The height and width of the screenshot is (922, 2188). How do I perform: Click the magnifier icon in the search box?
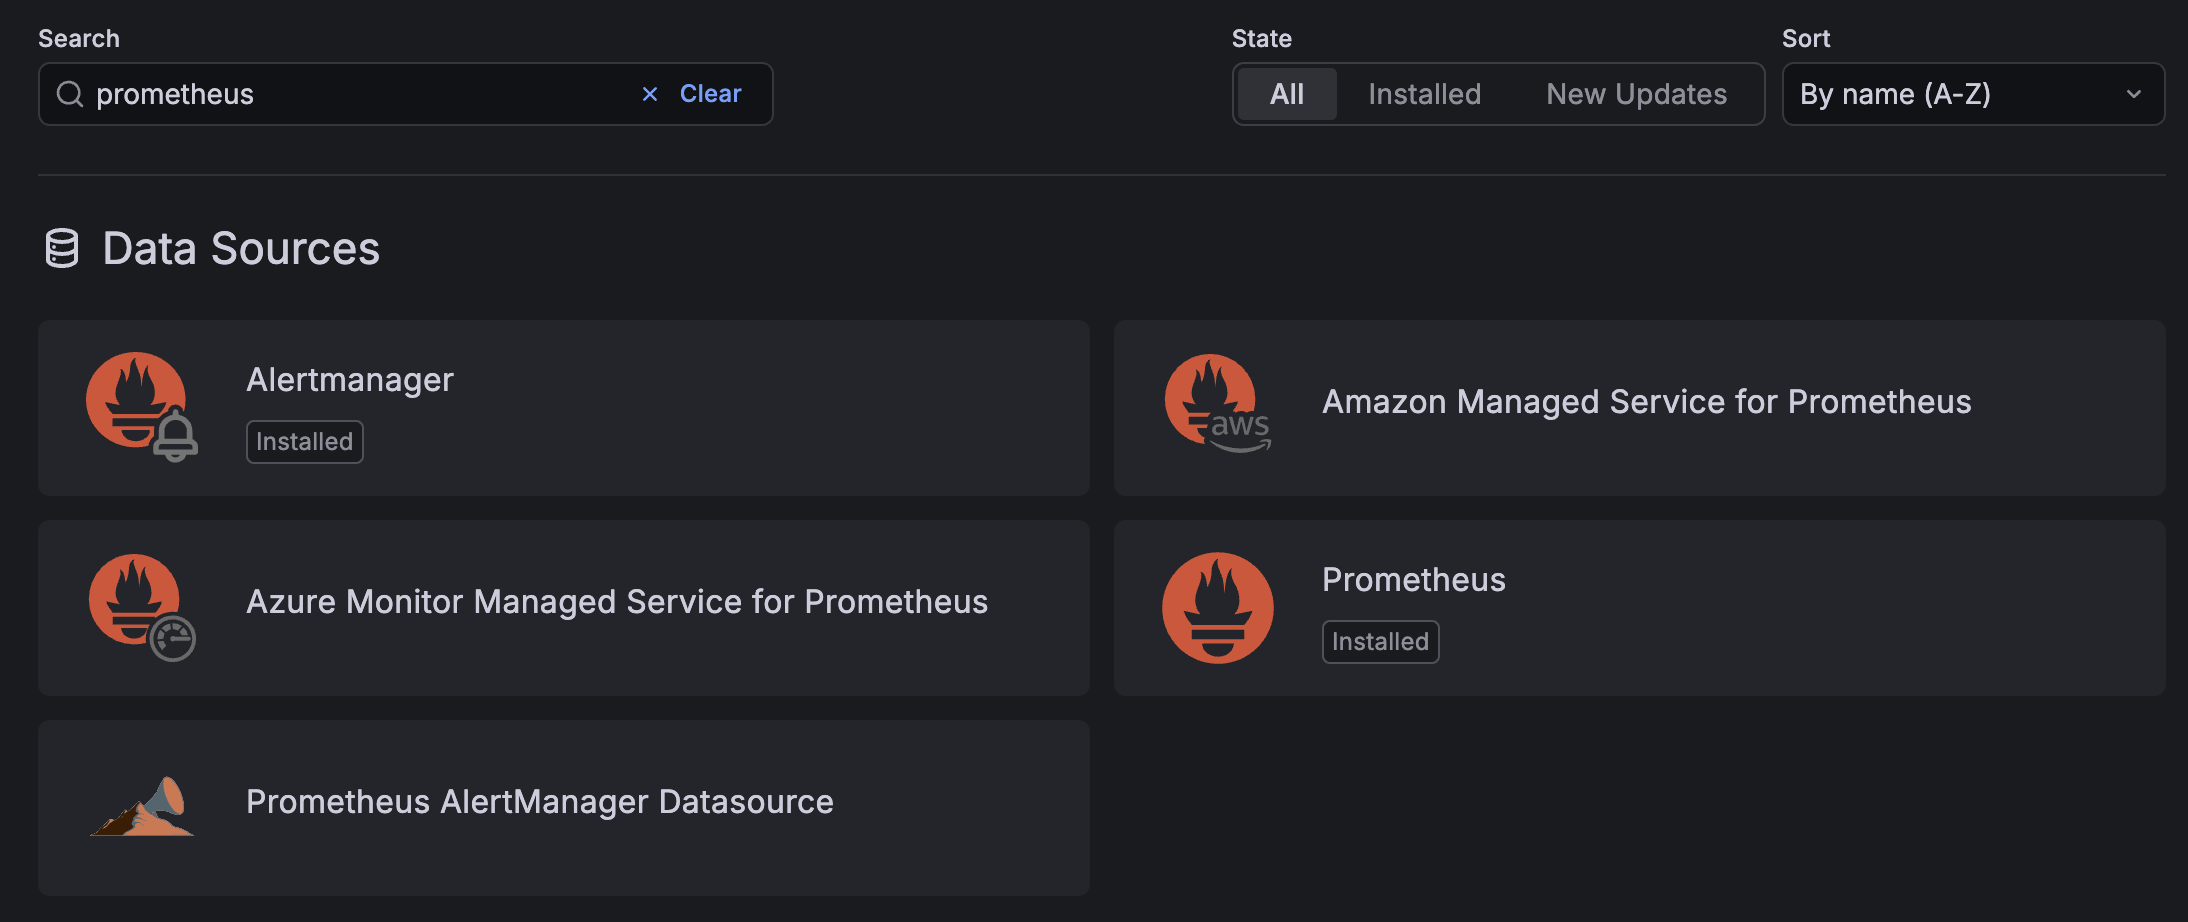click(70, 94)
